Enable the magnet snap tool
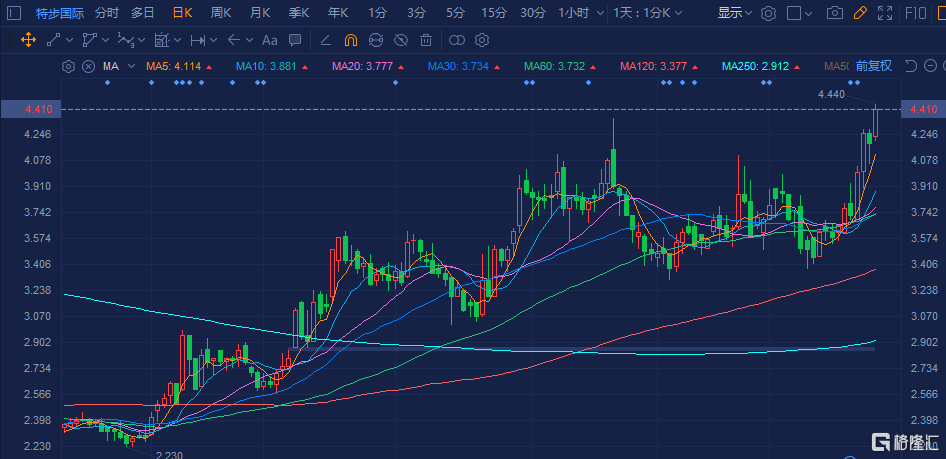This screenshot has height=459, width=946. pyautogui.click(x=350, y=40)
